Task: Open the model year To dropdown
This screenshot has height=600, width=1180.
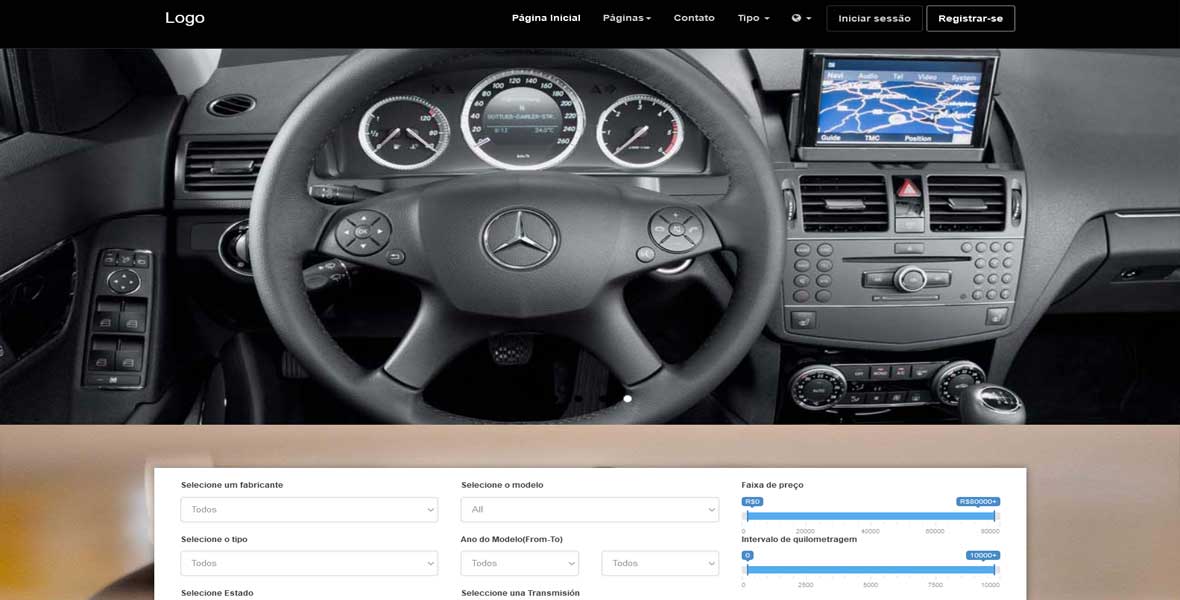Action: (x=660, y=563)
